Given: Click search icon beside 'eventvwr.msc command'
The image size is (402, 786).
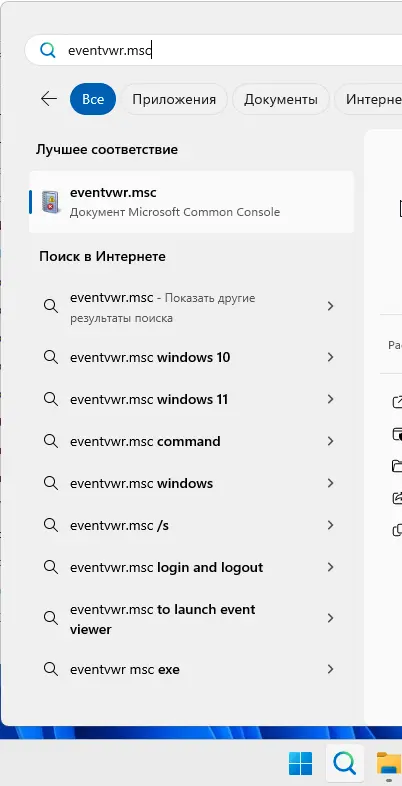Looking at the screenshot, I should [x=51, y=441].
